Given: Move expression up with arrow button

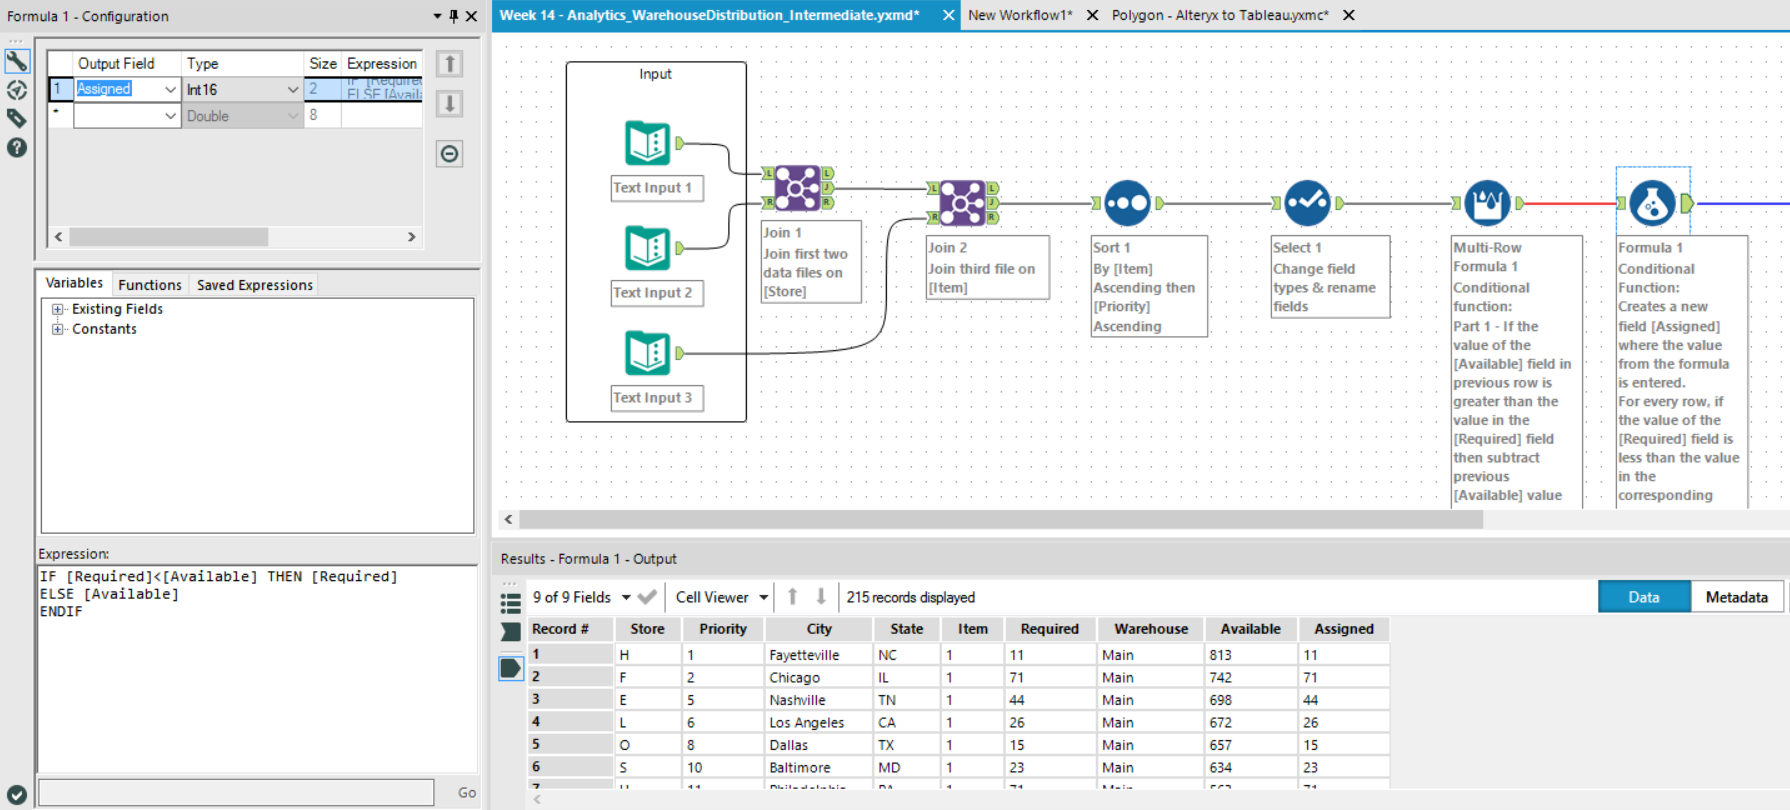Looking at the screenshot, I should pos(450,65).
